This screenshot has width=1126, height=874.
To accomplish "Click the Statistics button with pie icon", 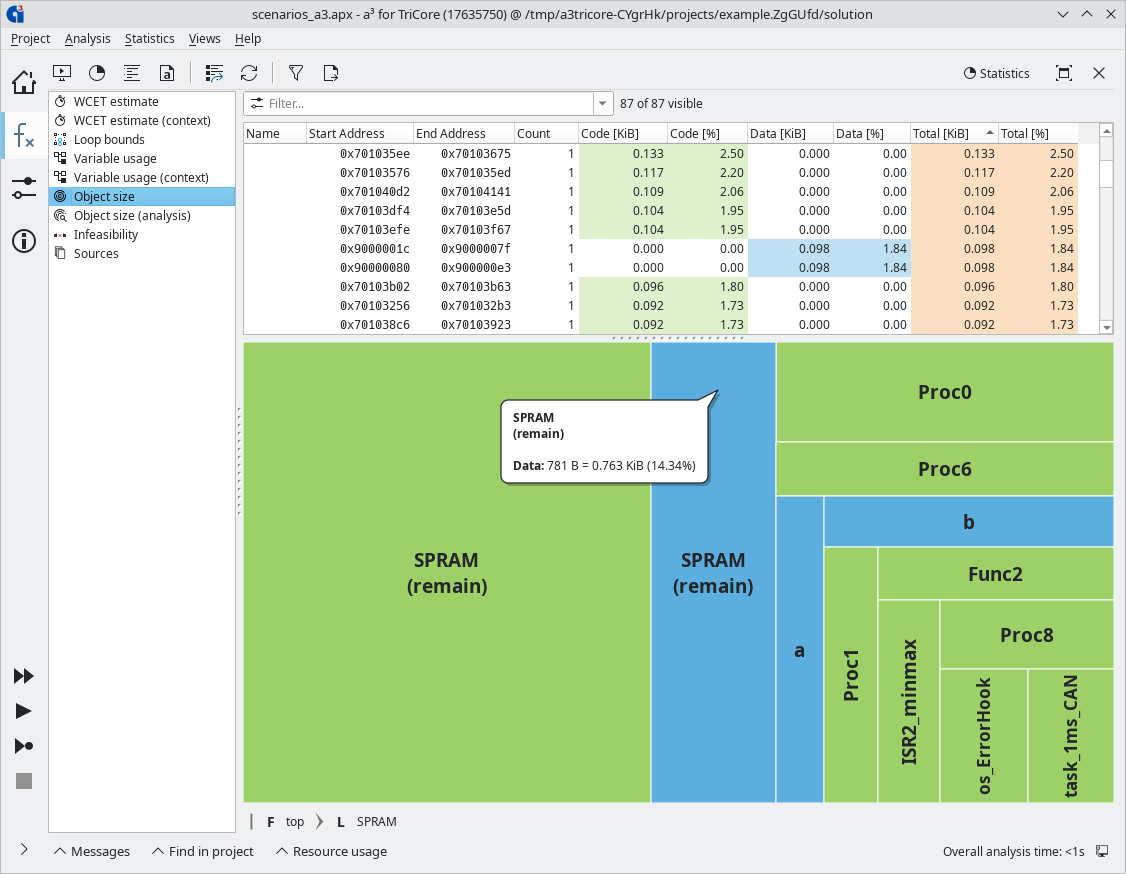I will click(x=996, y=73).
